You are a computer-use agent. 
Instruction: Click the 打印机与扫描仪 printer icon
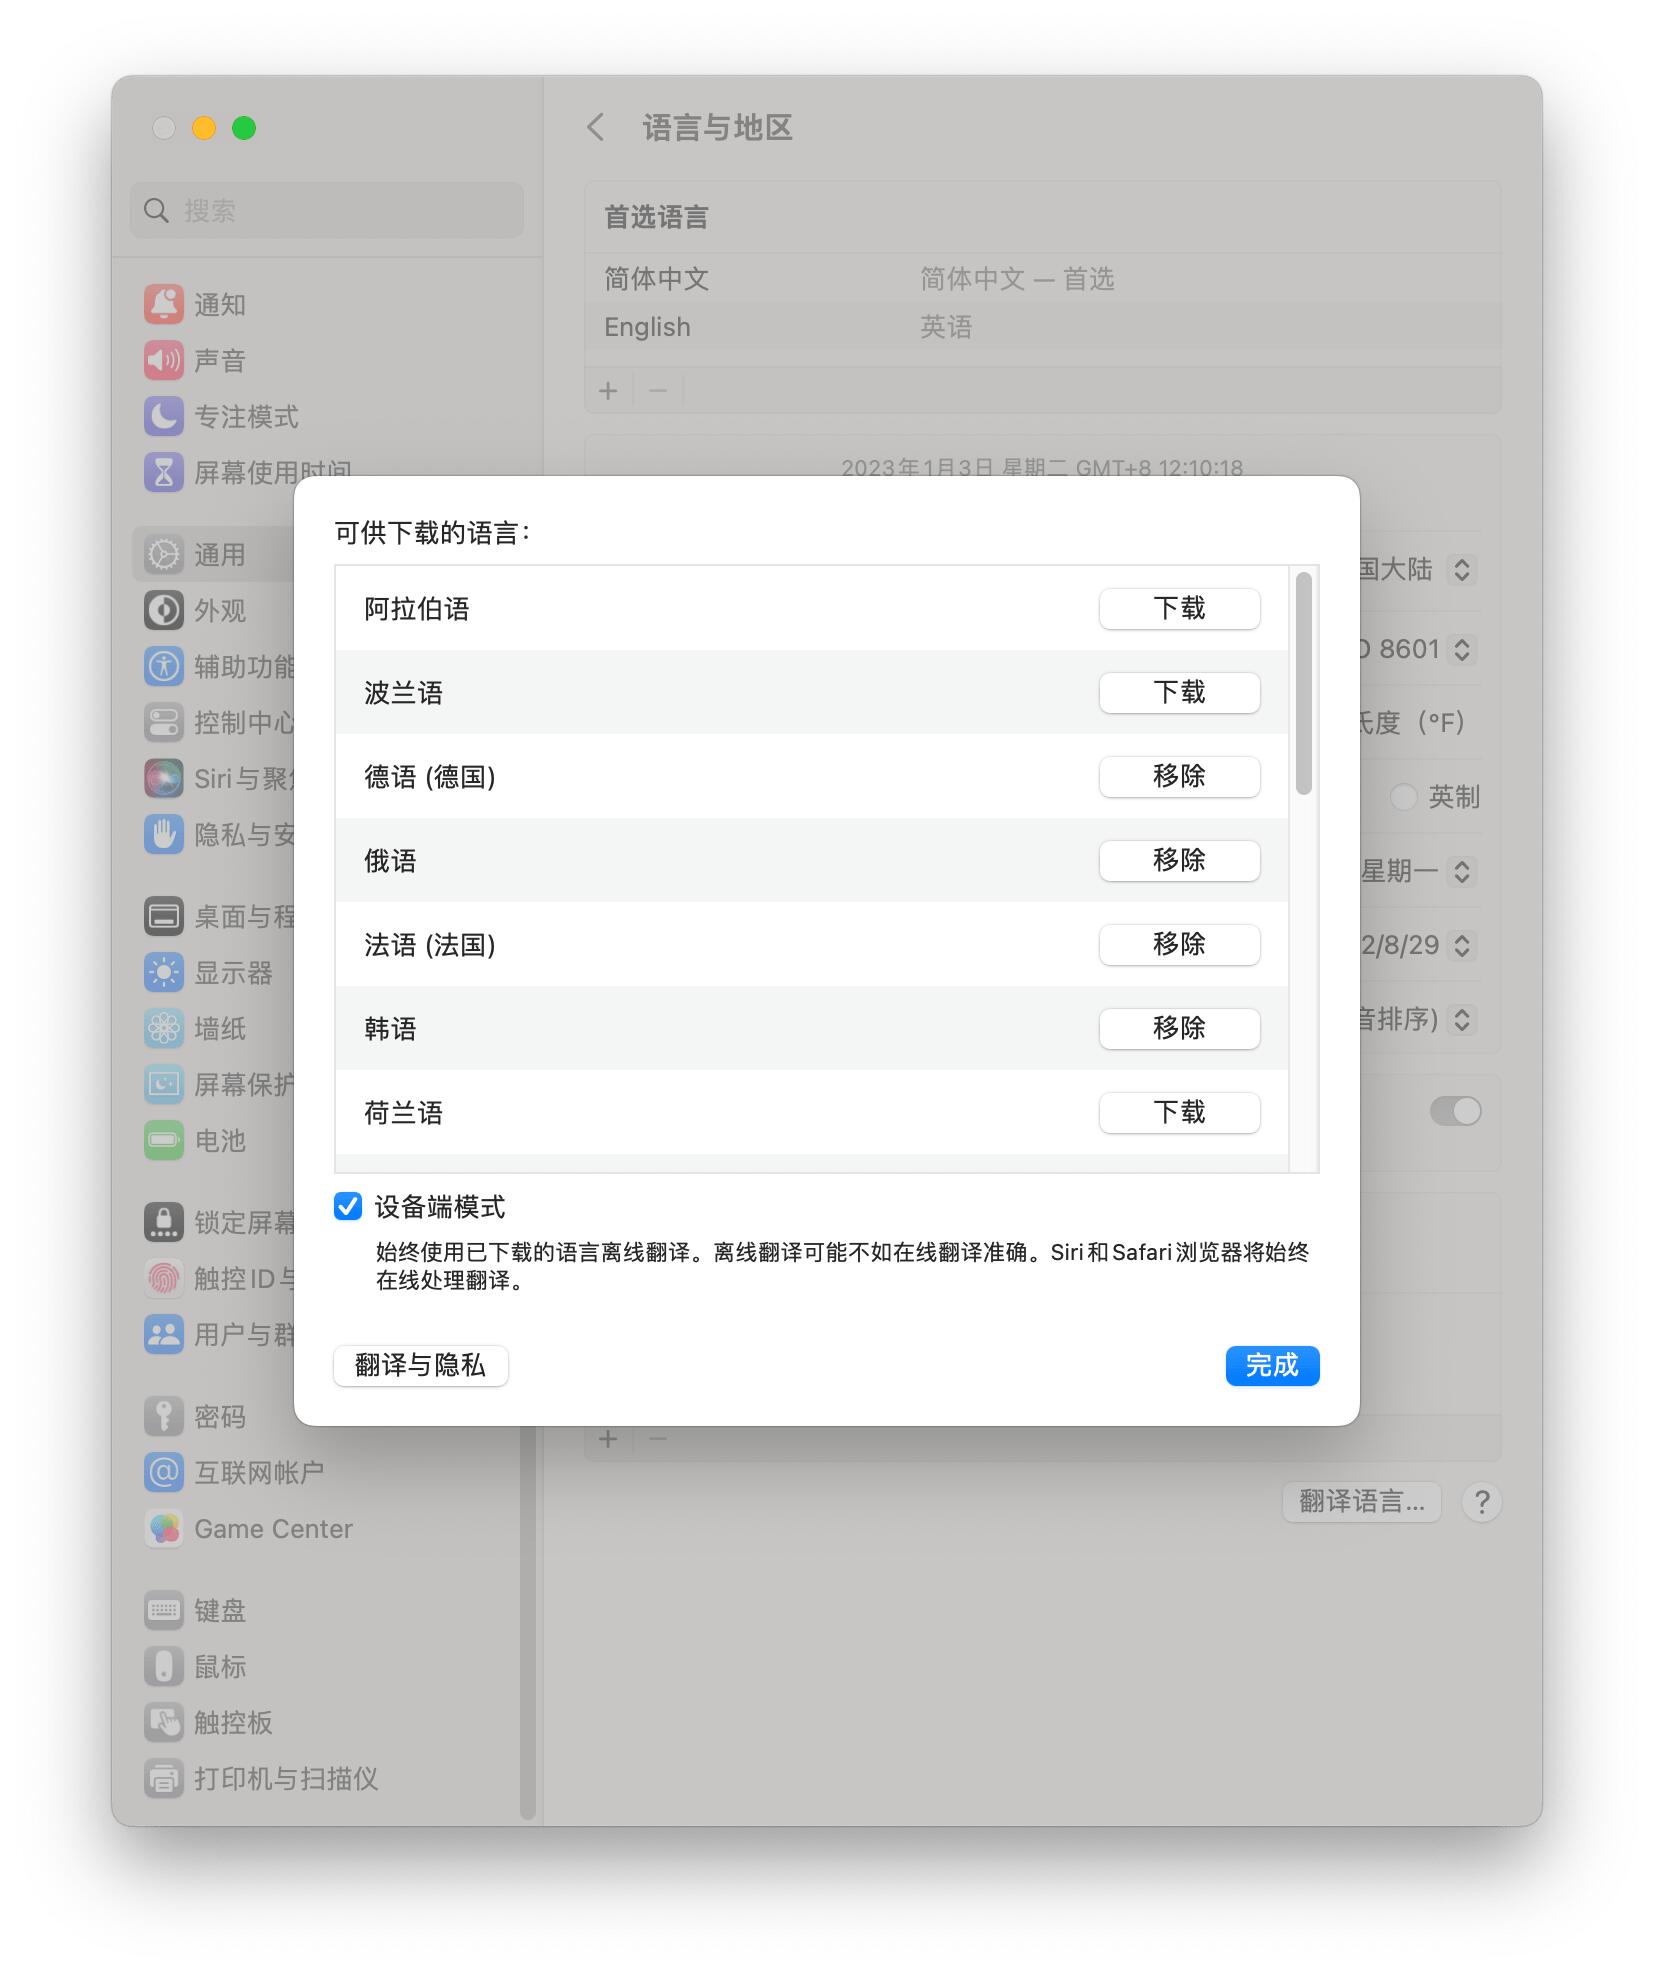click(163, 1778)
